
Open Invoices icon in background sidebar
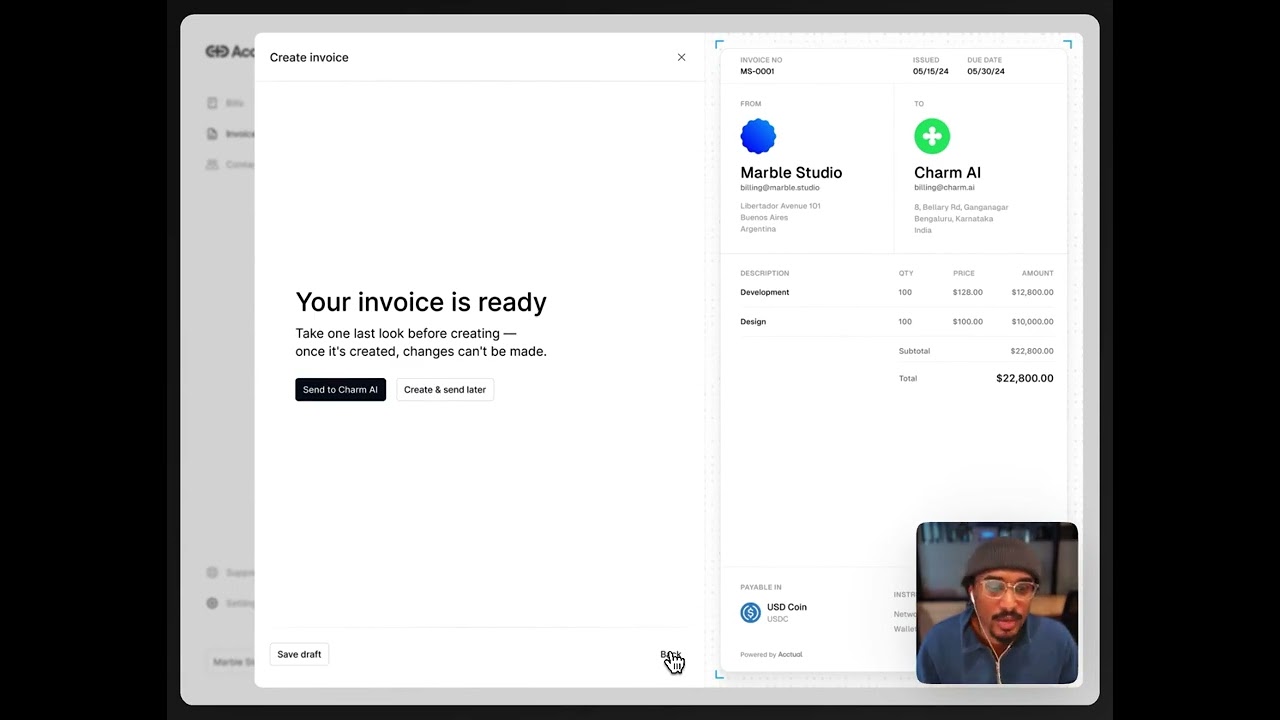point(212,134)
